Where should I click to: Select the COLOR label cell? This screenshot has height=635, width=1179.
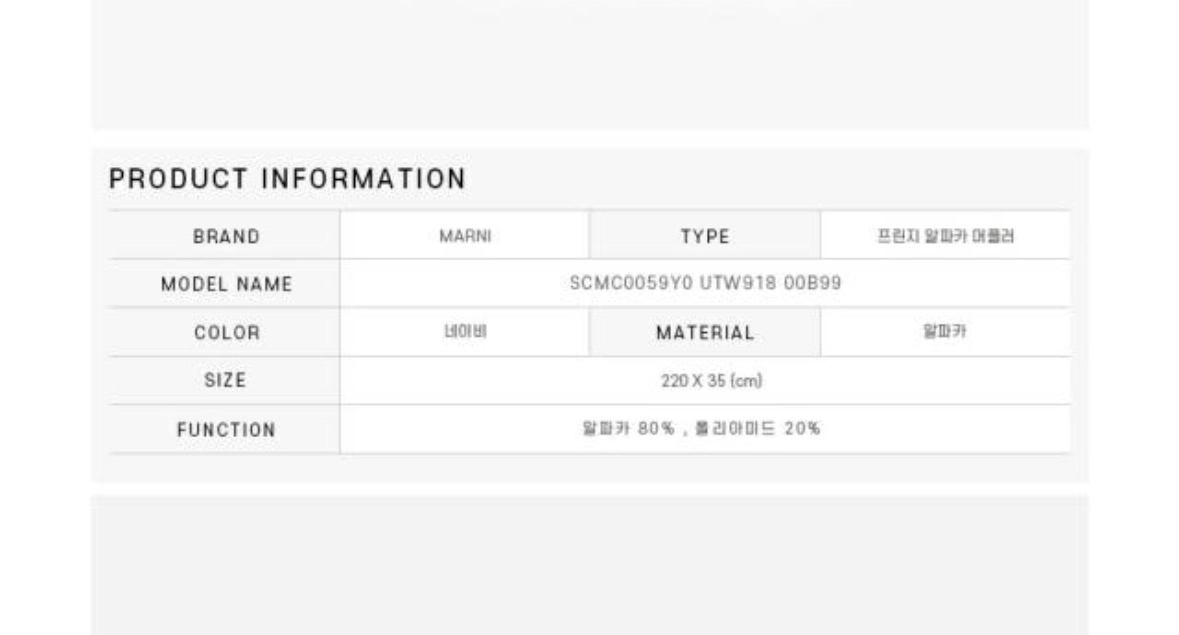pos(225,332)
